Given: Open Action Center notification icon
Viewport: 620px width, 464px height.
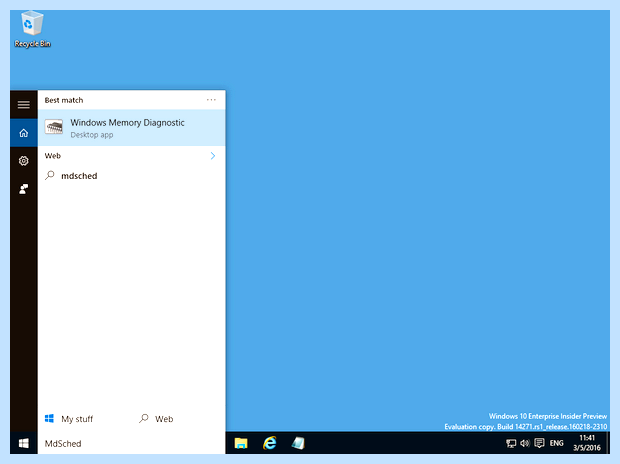Looking at the screenshot, I should click(539, 443).
